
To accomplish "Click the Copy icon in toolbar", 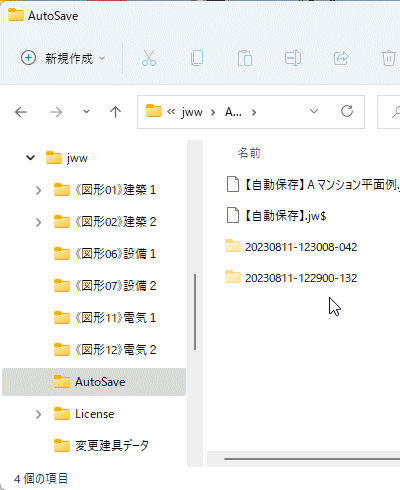I will tap(197, 58).
